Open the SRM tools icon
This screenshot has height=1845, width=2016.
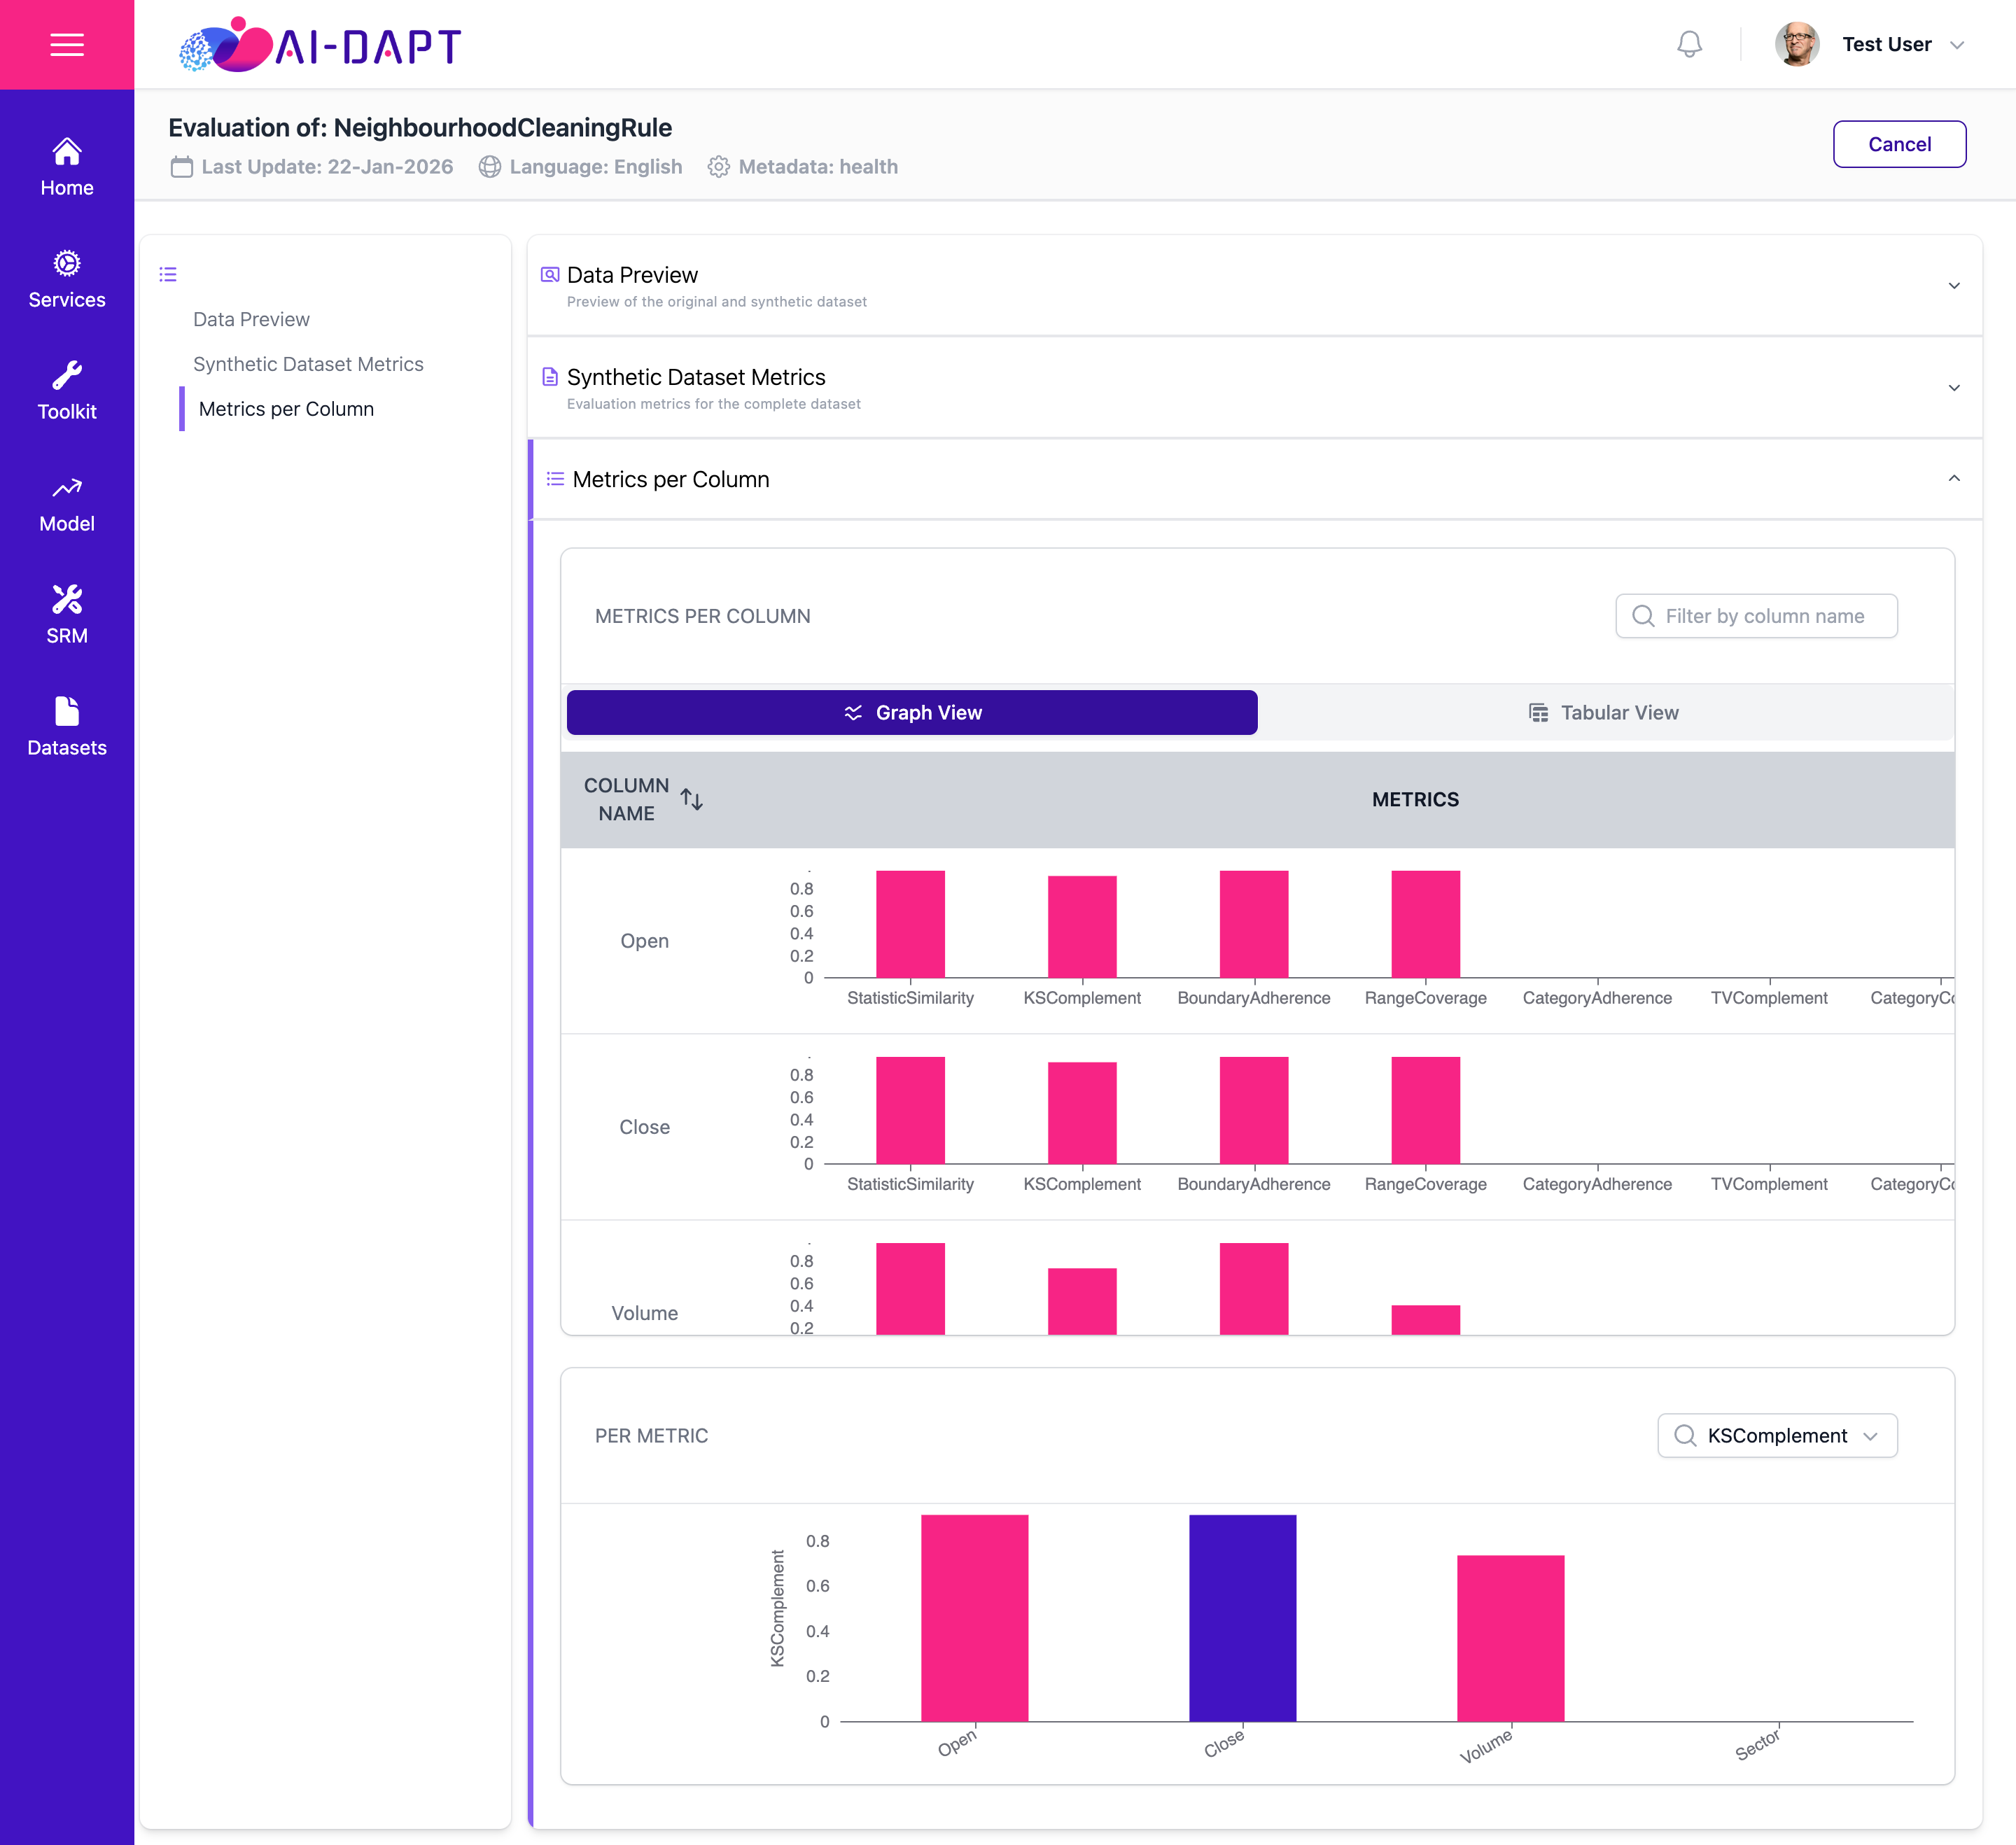coord(67,599)
